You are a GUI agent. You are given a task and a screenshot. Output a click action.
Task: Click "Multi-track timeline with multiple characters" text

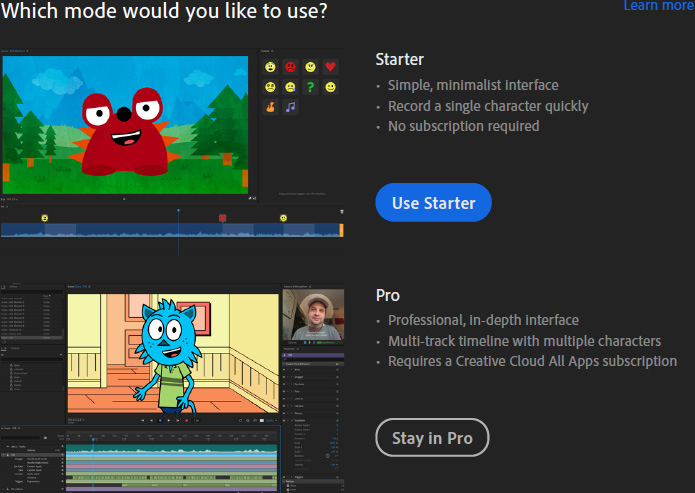click(x=524, y=341)
